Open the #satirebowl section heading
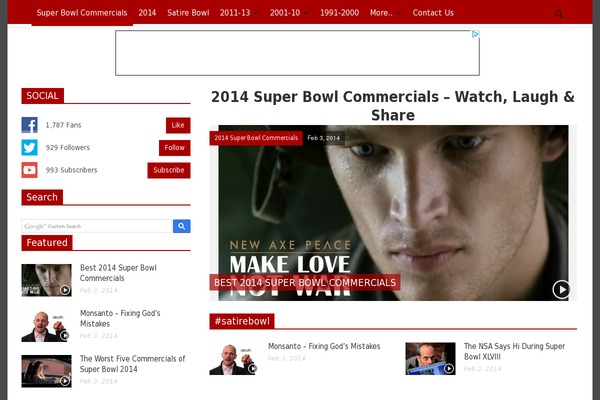The image size is (600, 400). (242, 321)
